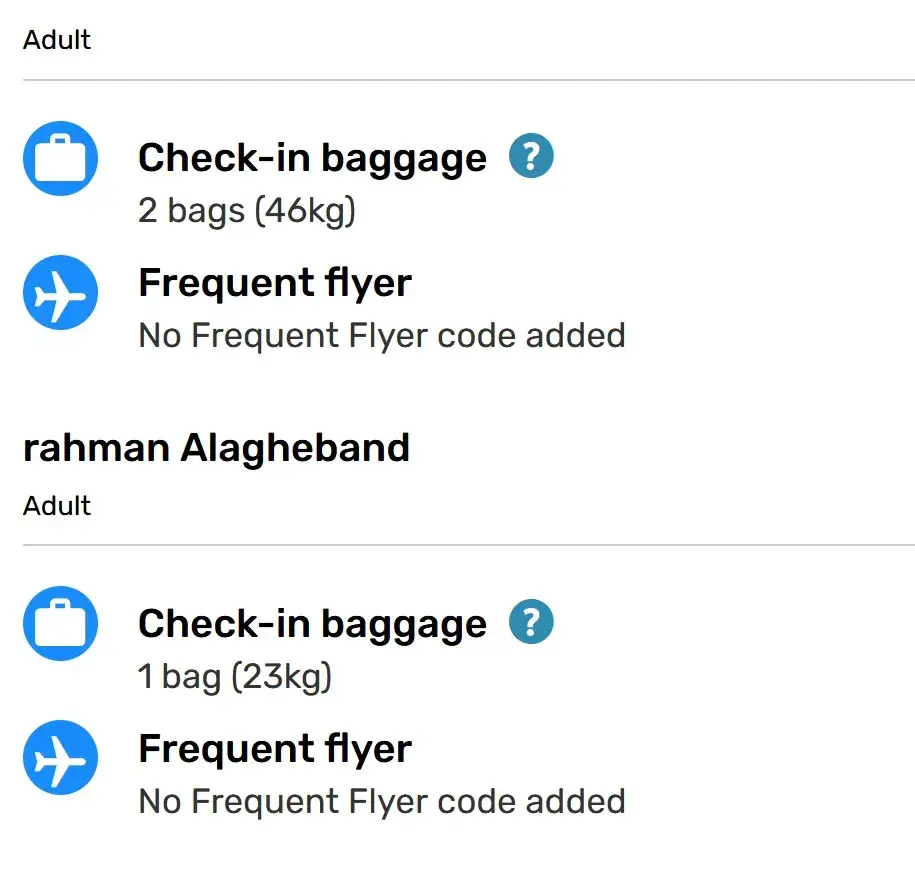The height and width of the screenshot is (869, 915).
Task: Open rahman Alagheband's Frequent flyer heading
Action: pyautogui.click(x=274, y=749)
